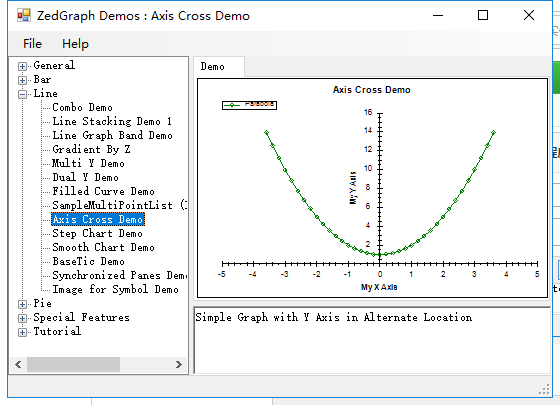Click the -5 label on the X axis

click(221, 274)
